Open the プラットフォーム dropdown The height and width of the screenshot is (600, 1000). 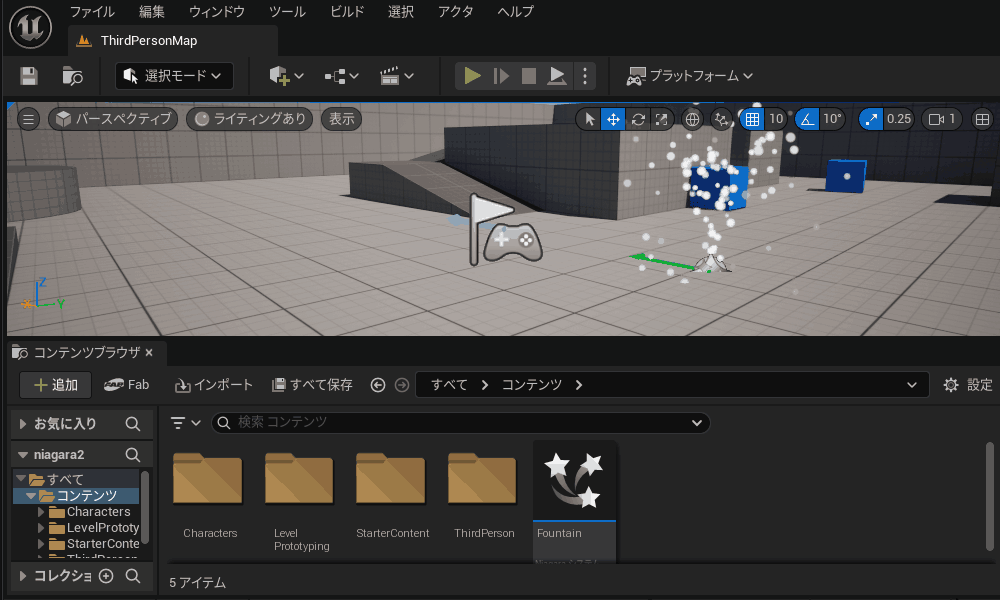(690, 76)
